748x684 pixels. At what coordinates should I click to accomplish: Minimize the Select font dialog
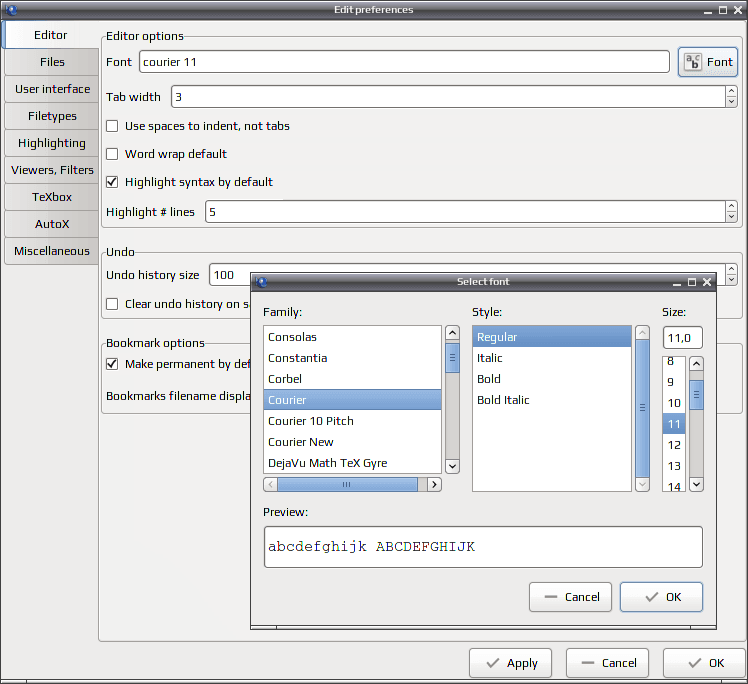pyautogui.click(x=676, y=283)
